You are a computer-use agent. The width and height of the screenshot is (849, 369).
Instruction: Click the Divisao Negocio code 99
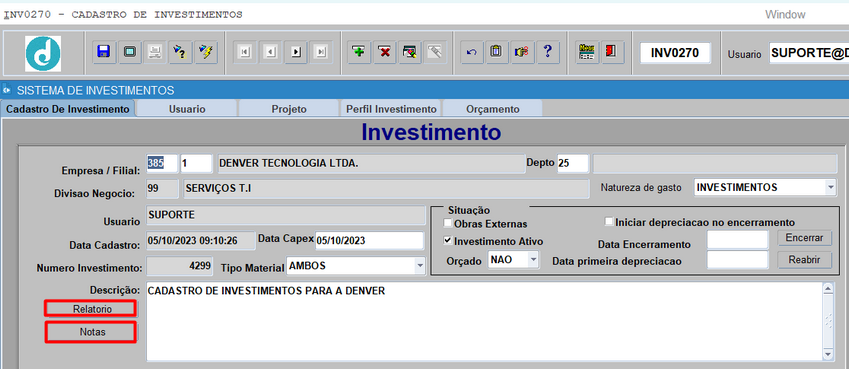(x=162, y=189)
